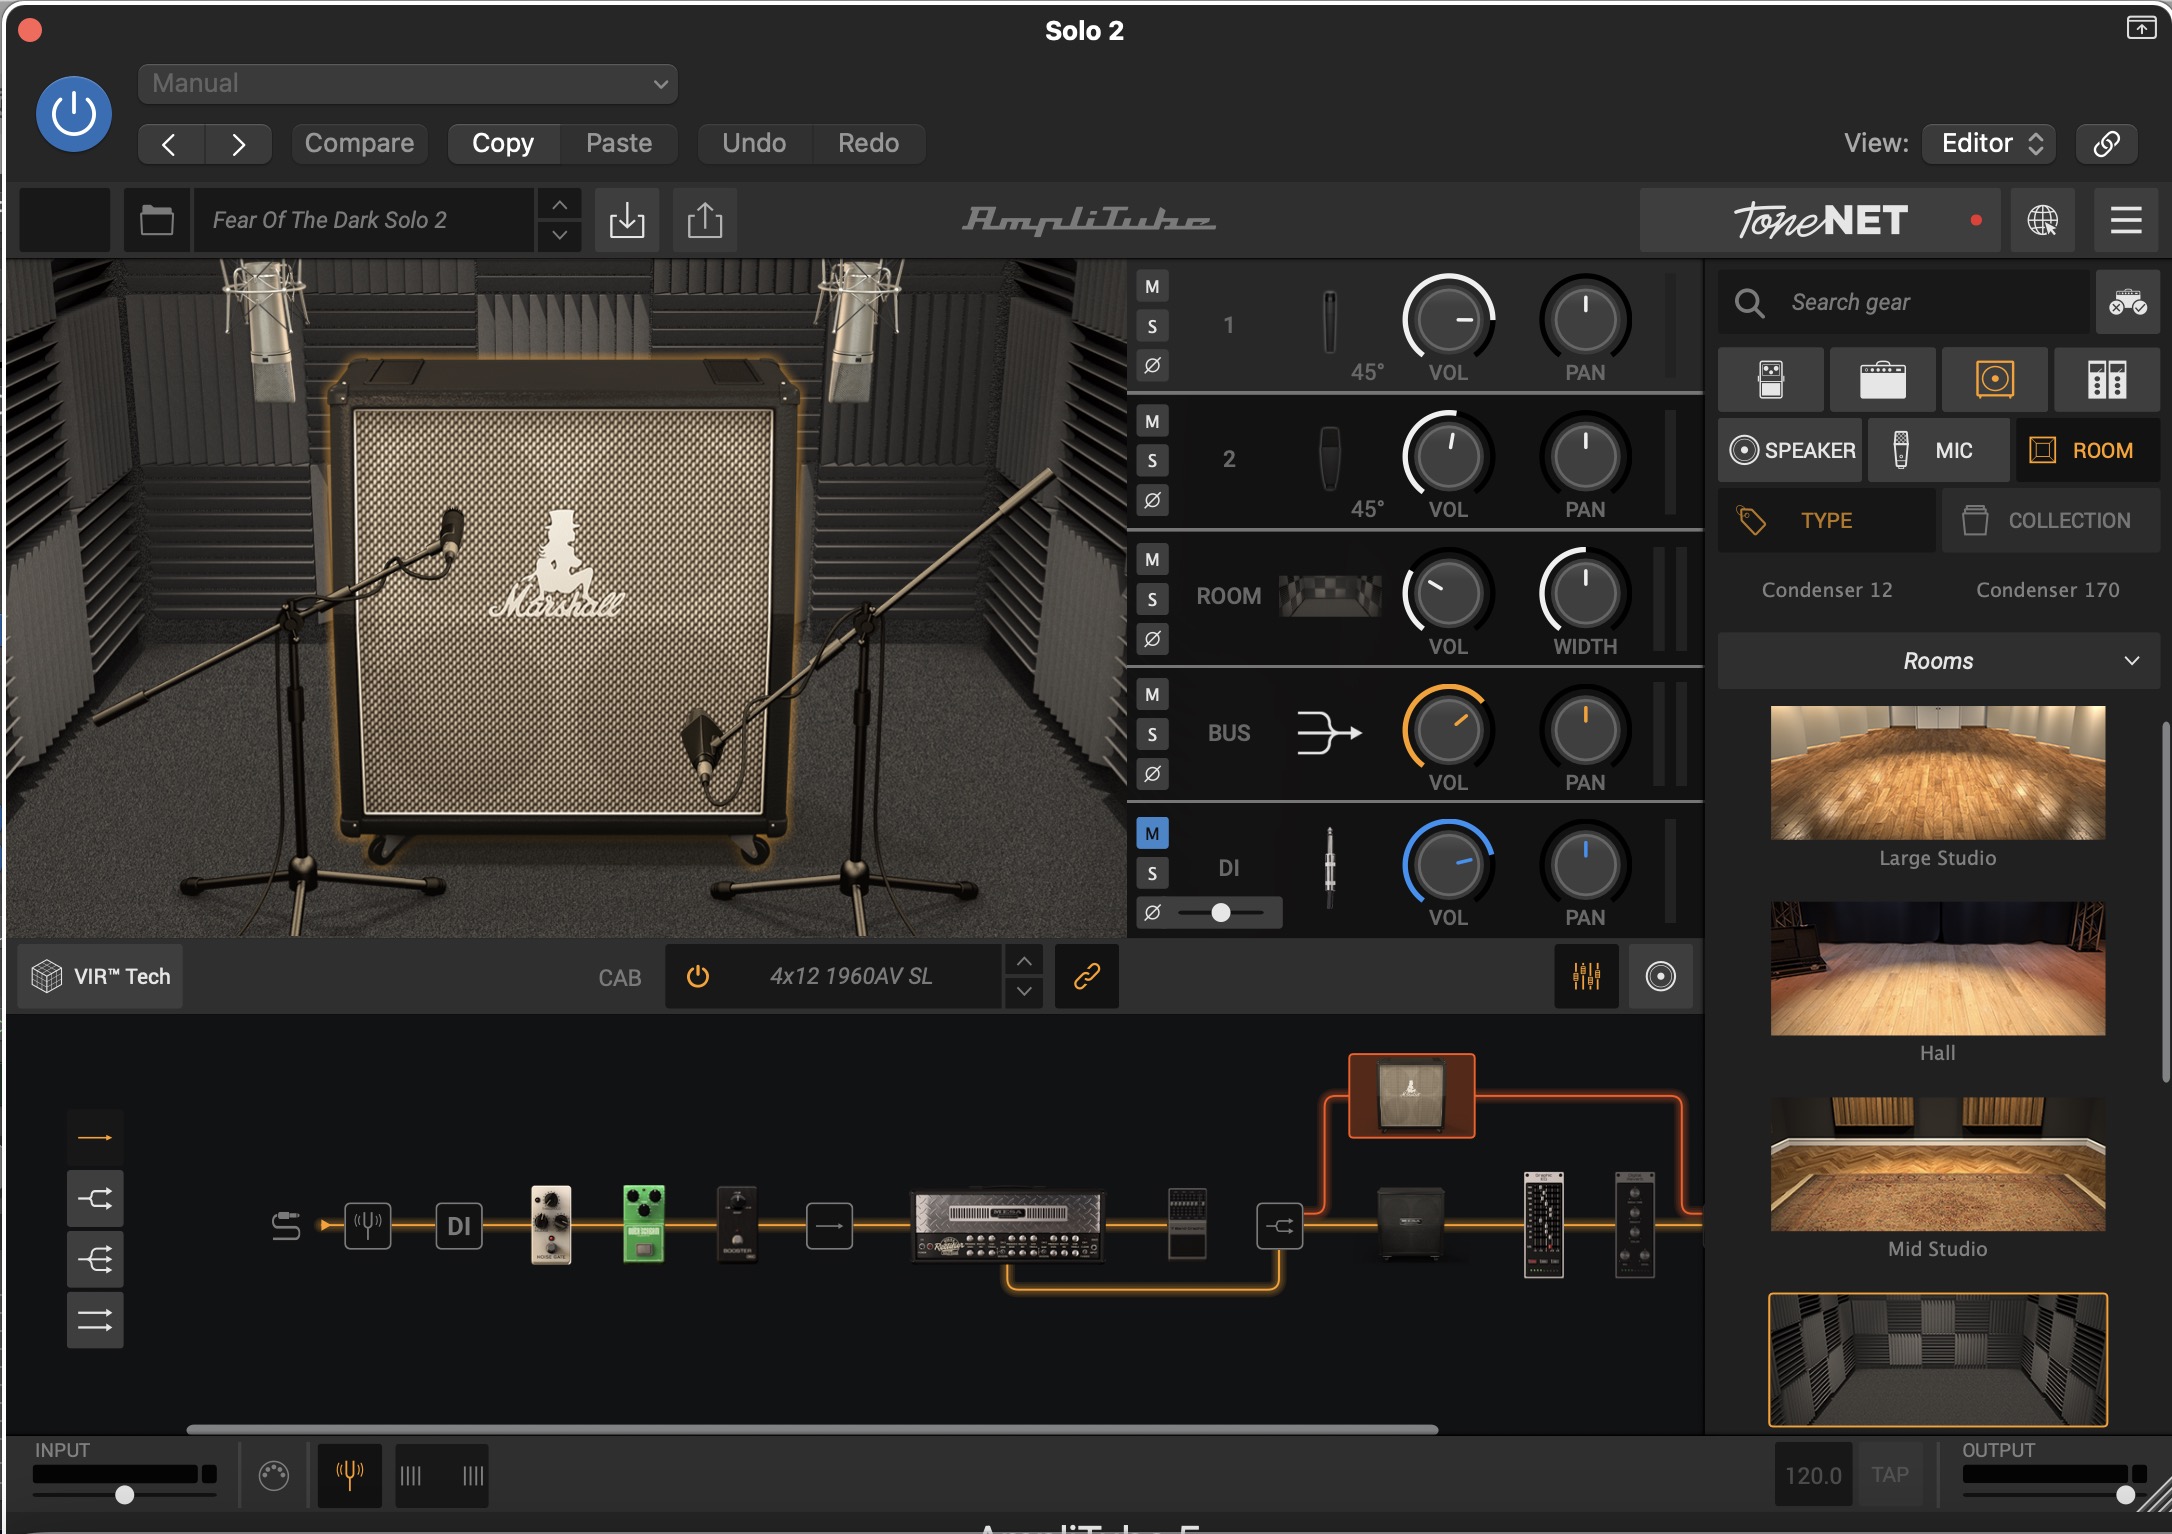Viewport: 2172px width, 1534px height.
Task: Click the Search gear field
Action: pos(1905,302)
